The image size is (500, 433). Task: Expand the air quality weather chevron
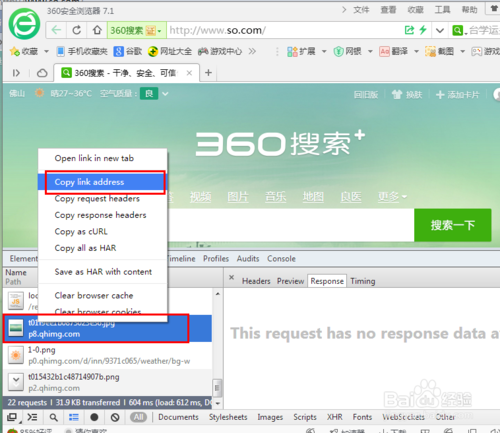(165, 94)
